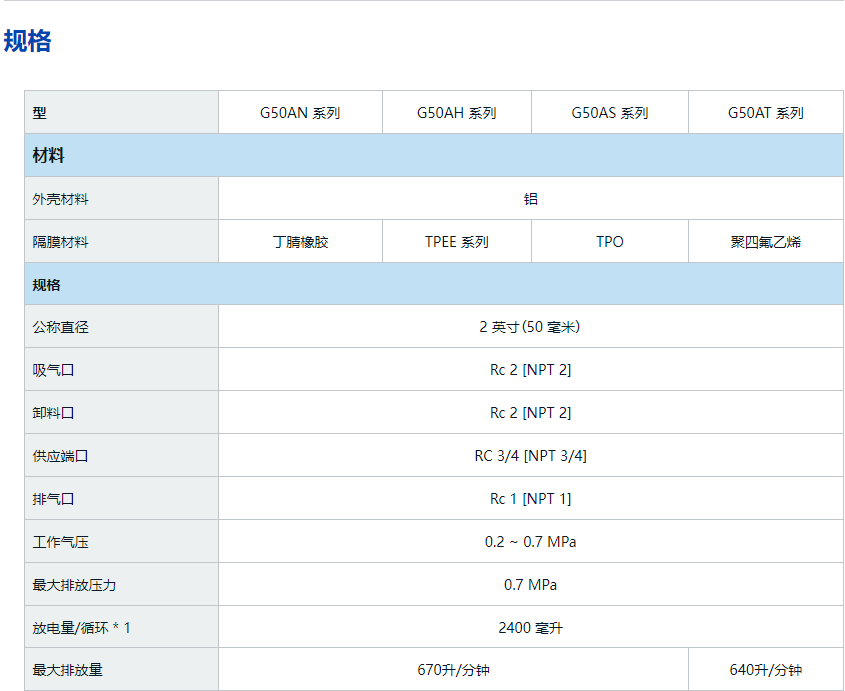845x691 pixels.
Task: Select the 670升/分钟 discharge value
Action: click(x=452, y=670)
